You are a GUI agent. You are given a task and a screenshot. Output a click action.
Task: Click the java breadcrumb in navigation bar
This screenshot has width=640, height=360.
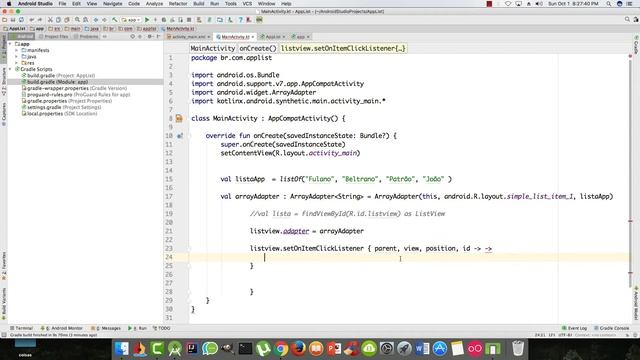pyautogui.click(x=92, y=29)
